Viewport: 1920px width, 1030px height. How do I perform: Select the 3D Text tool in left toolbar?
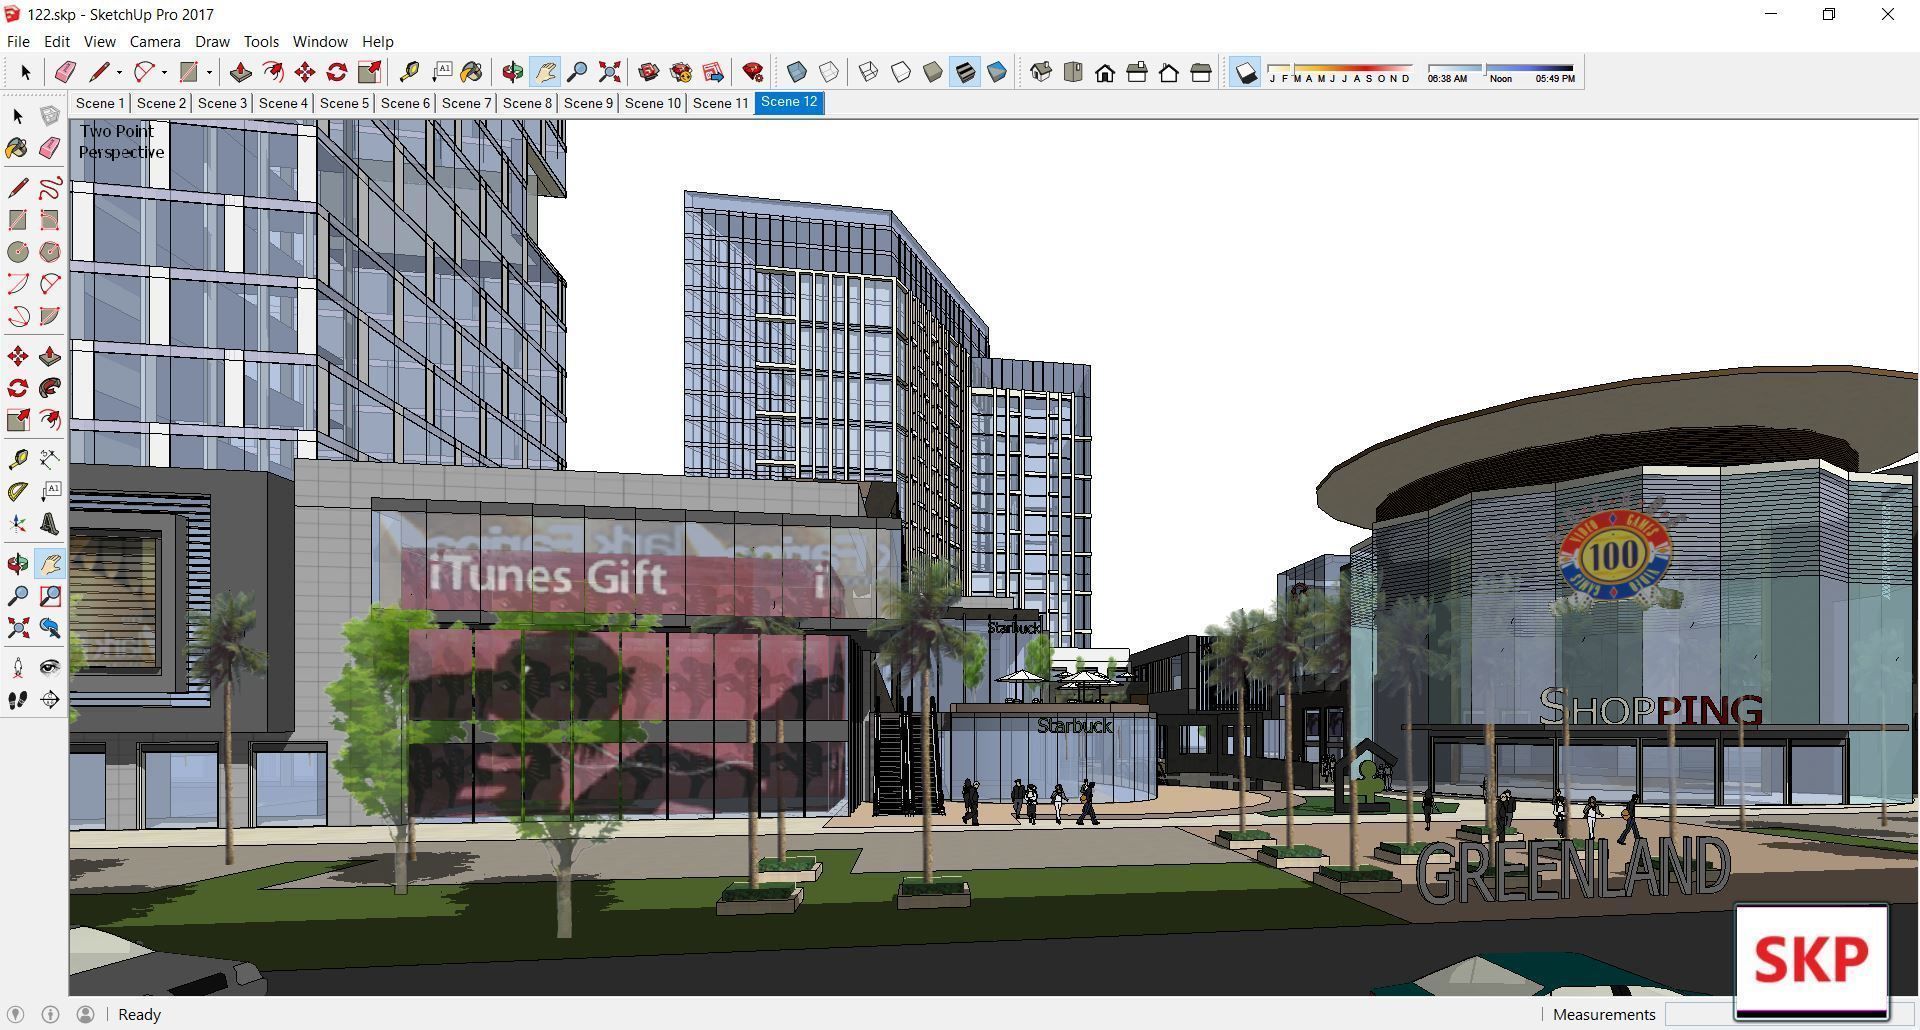click(x=50, y=523)
